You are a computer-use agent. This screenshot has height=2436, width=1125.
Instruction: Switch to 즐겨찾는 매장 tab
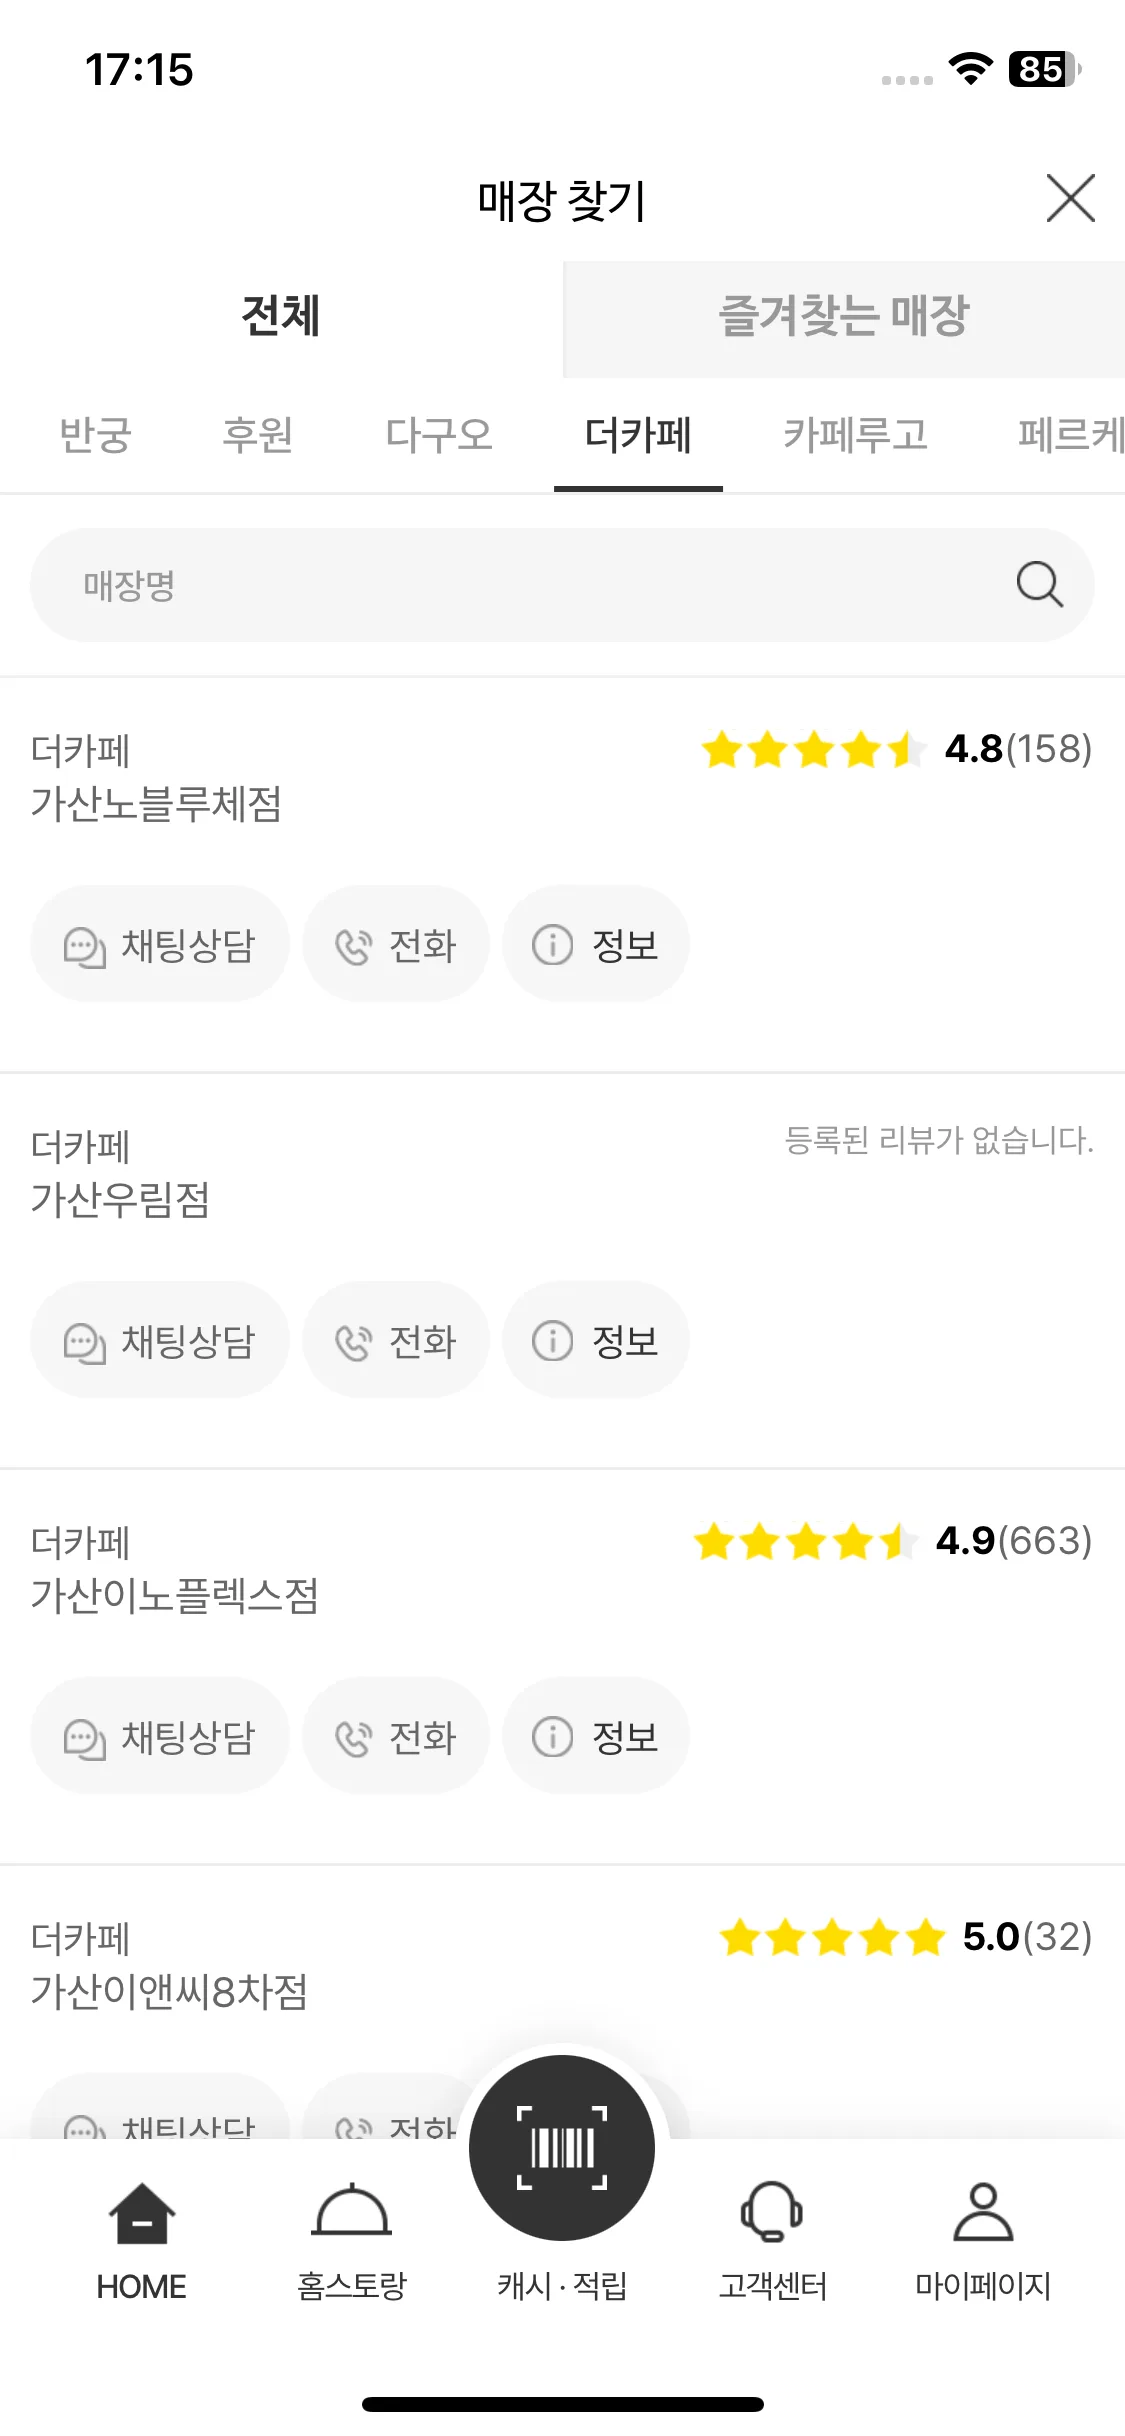pos(844,318)
